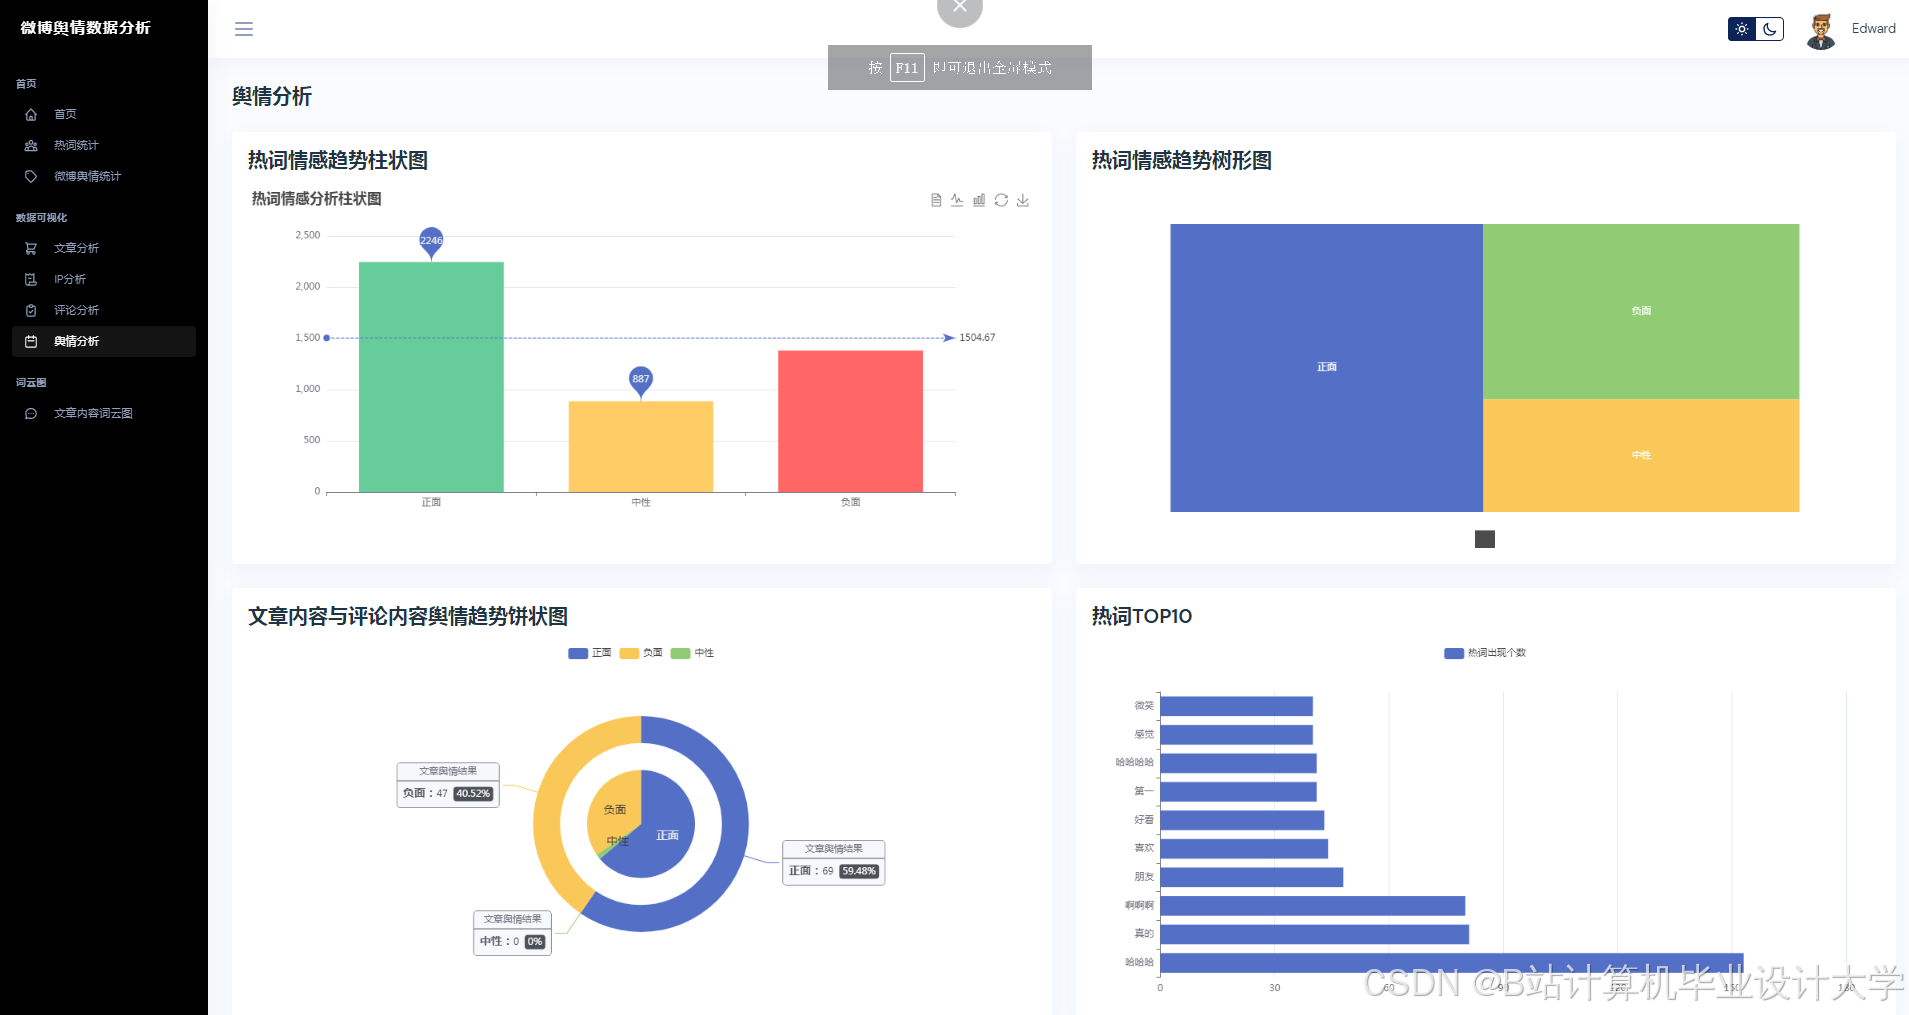Select the 文章分析 cart icon
Viewport: 1909px width, 1015px height.
click(31, 248)
